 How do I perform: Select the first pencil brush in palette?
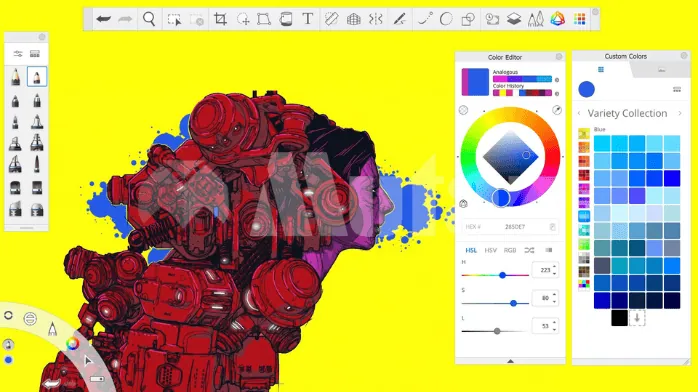click(x=15, y=77)
